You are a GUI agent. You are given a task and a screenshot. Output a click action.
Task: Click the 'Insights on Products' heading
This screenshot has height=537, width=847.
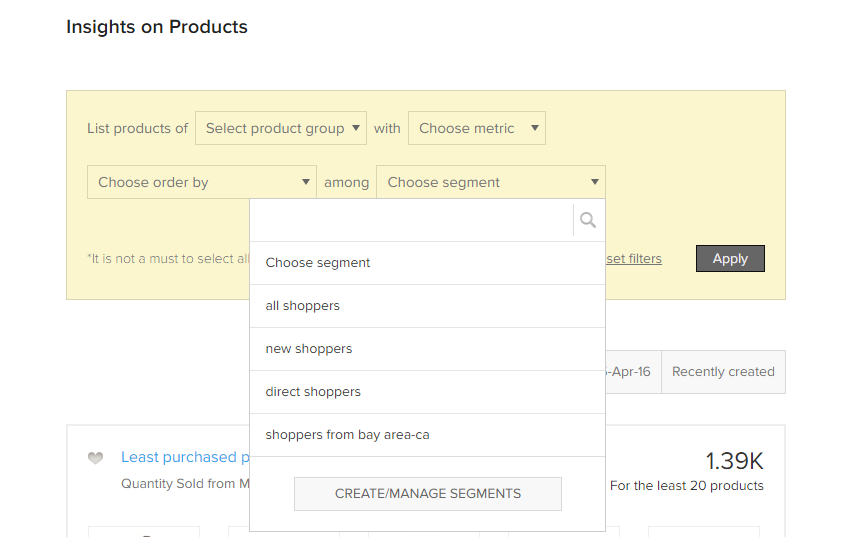click(x=157, y=27)
